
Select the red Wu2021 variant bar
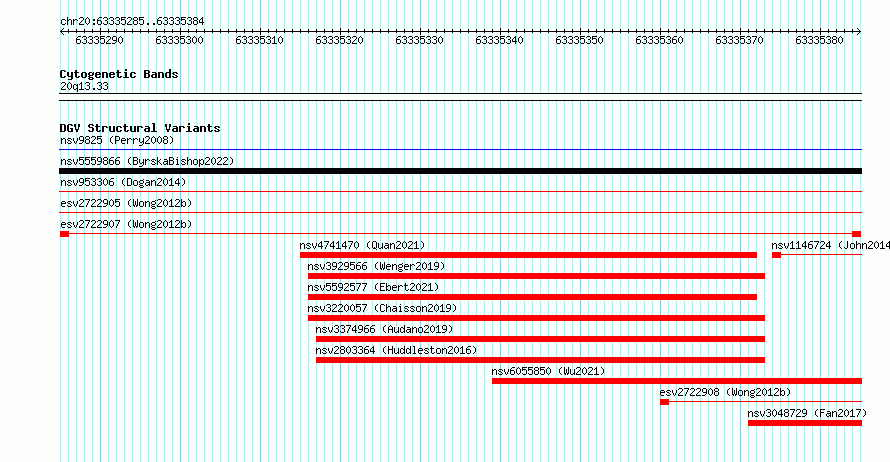(677, 381)
